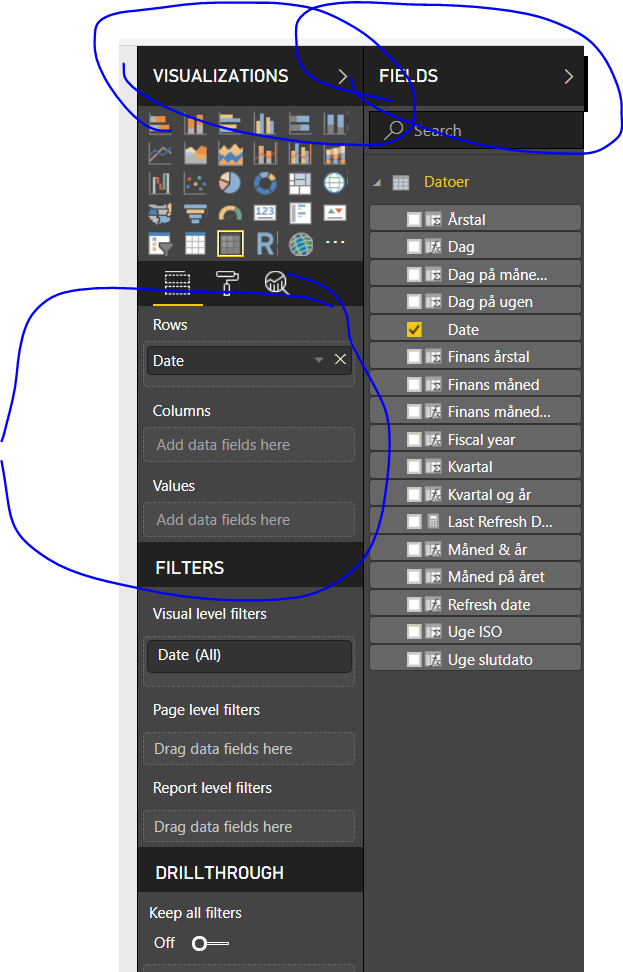Add a gauge visual
The height and width of the screenshot is (972, 623).
230,214
